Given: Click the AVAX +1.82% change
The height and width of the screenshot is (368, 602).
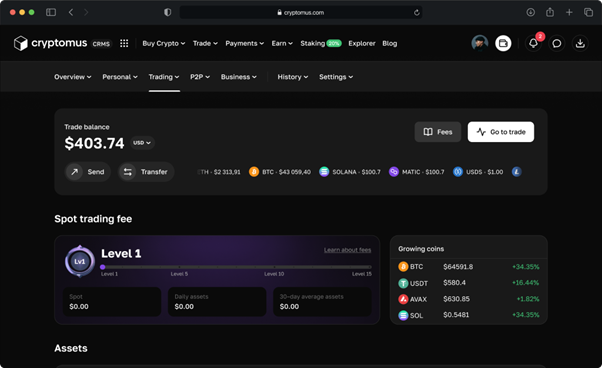Looking at the screenshot, I should 528,299.
